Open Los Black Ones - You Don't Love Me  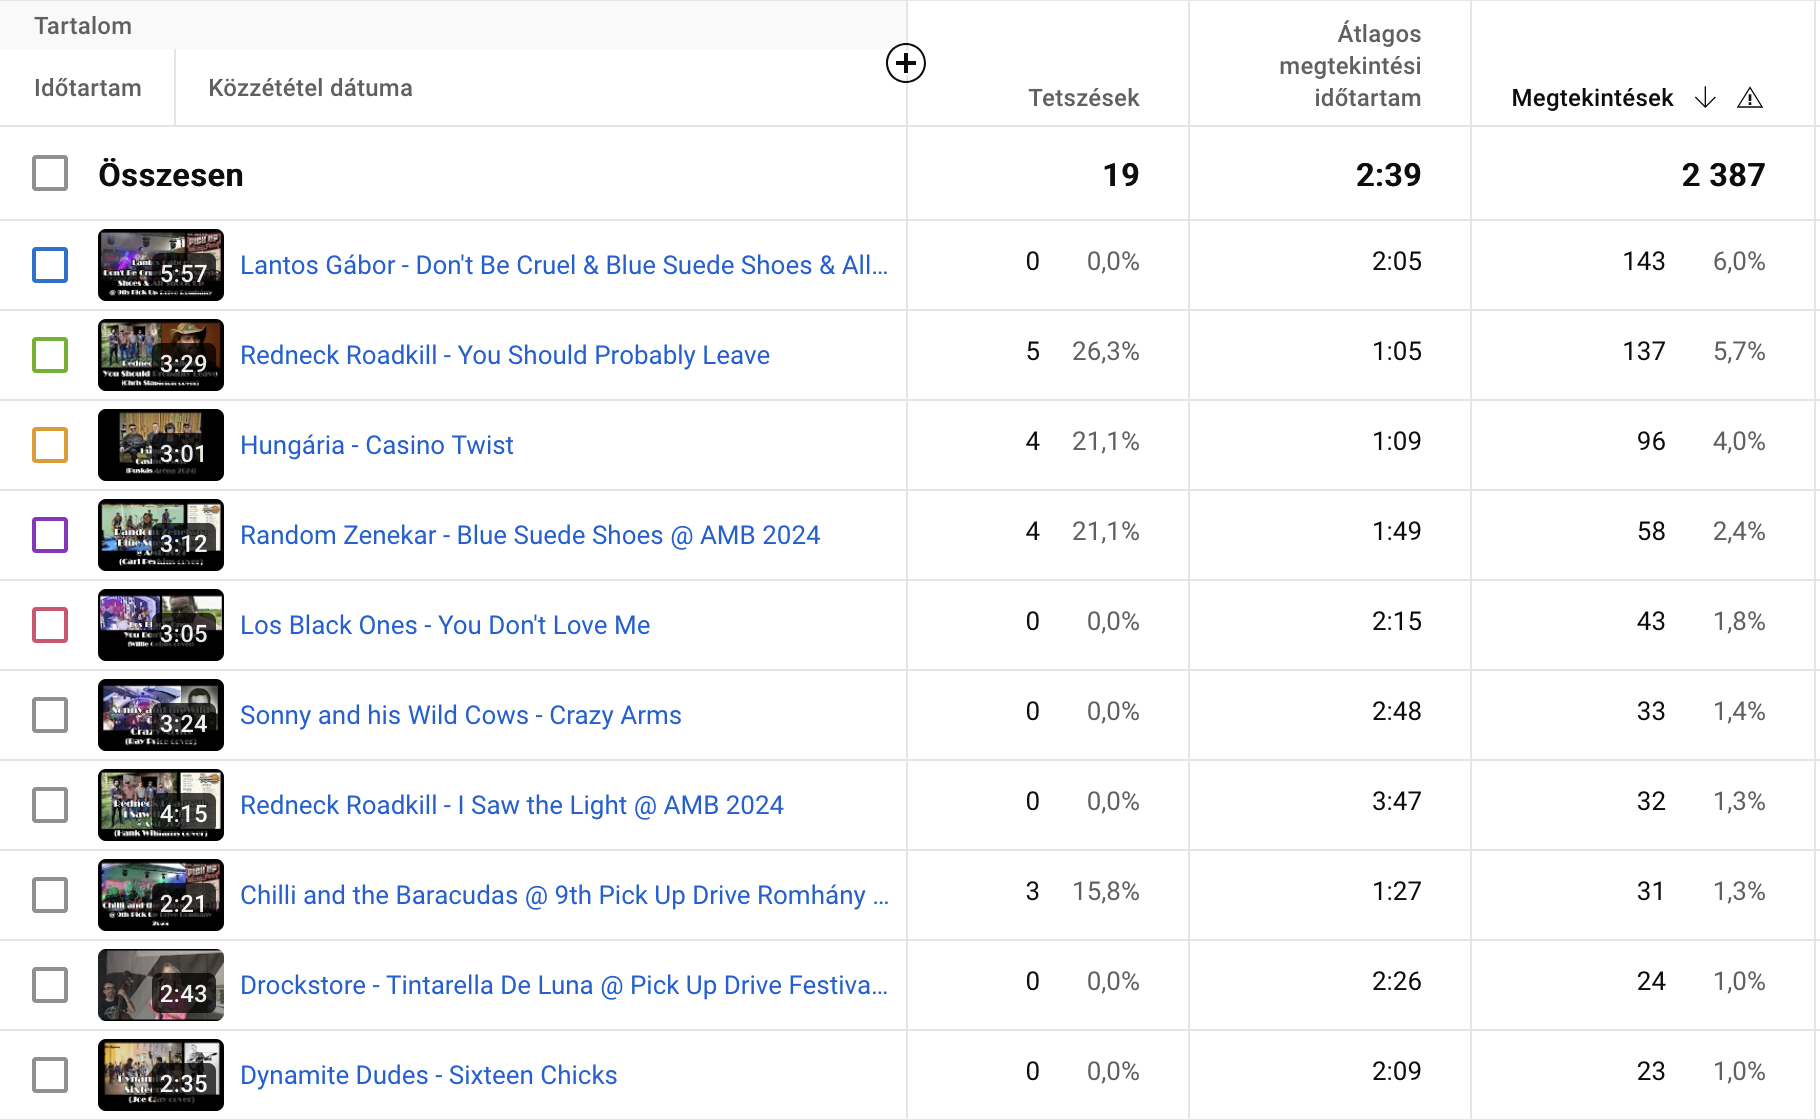tap(445, 625)
